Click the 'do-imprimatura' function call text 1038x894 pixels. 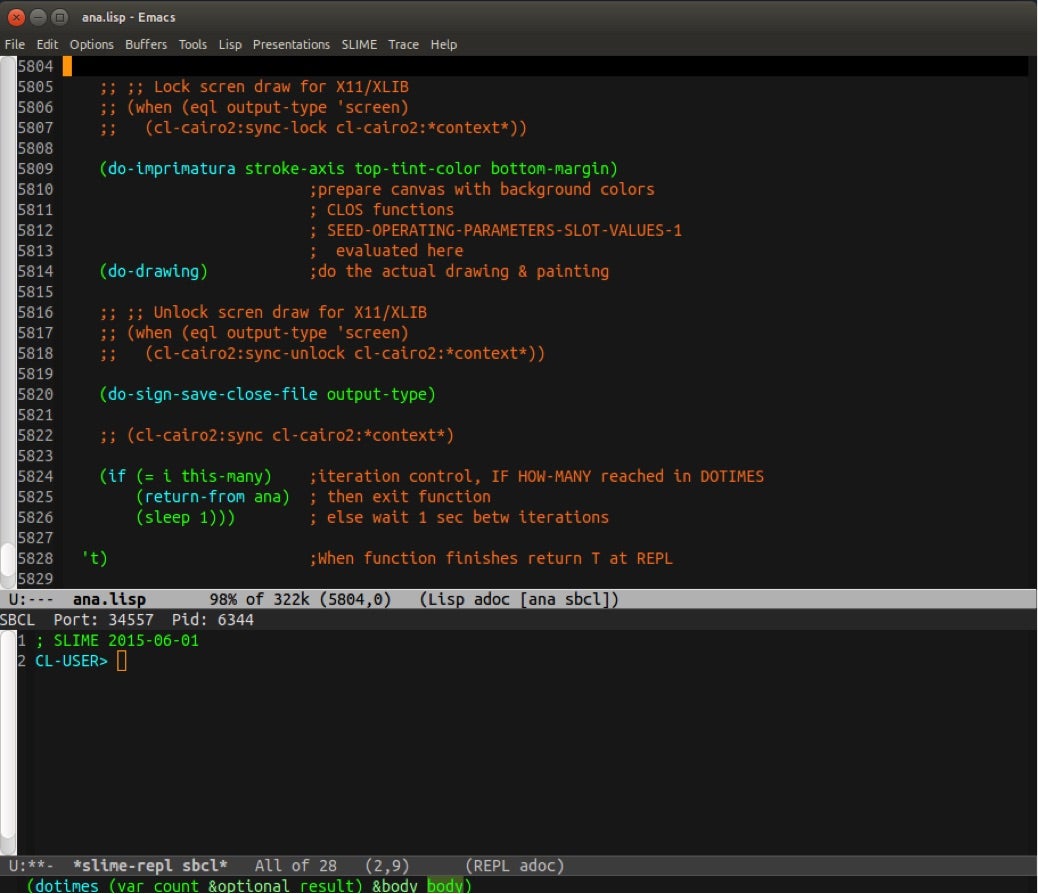pos(171,169)
